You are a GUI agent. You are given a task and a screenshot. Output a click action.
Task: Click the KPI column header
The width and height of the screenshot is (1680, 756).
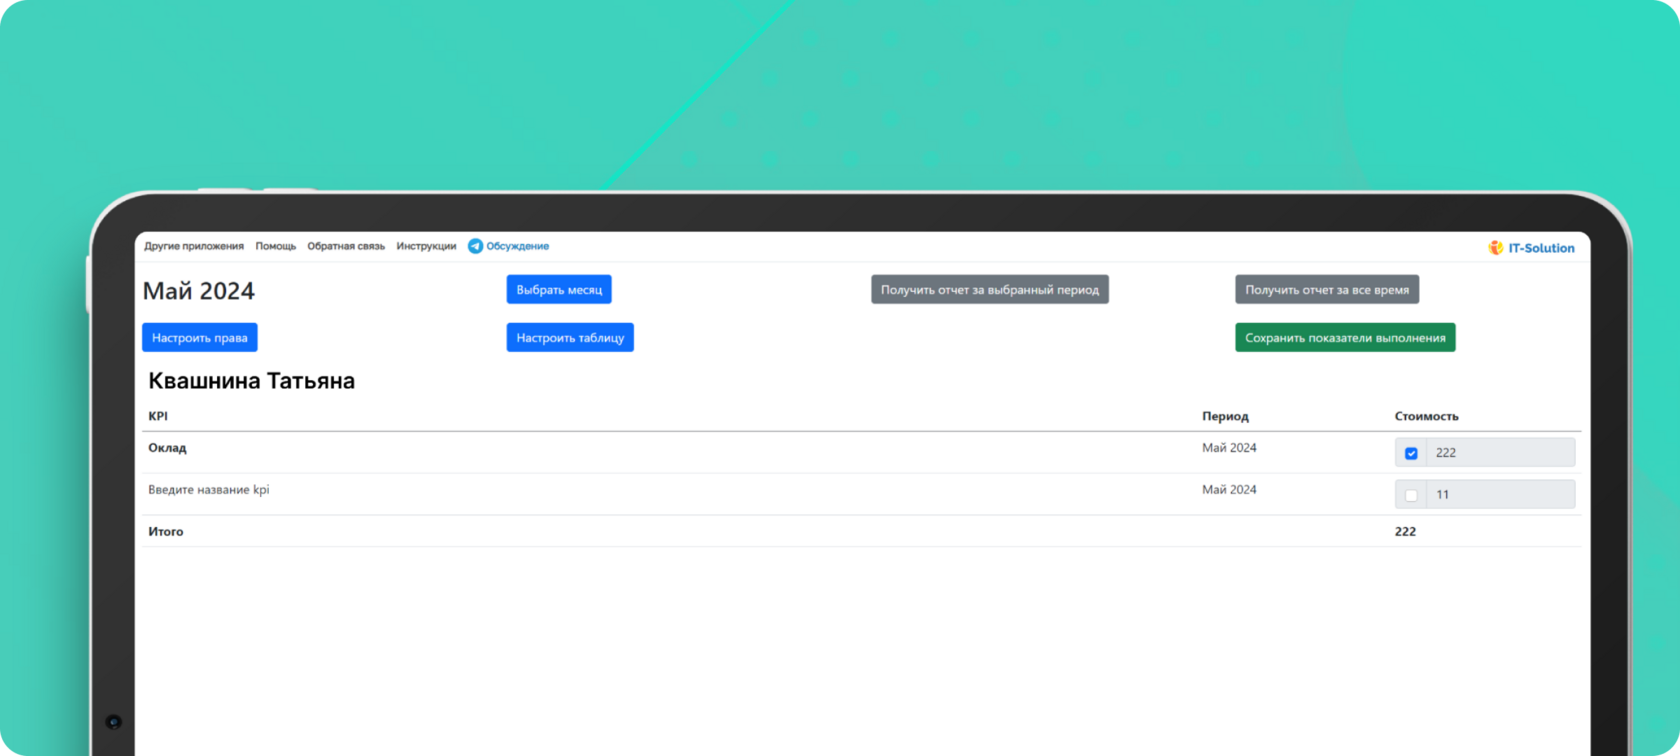click(x=158, y=416)
